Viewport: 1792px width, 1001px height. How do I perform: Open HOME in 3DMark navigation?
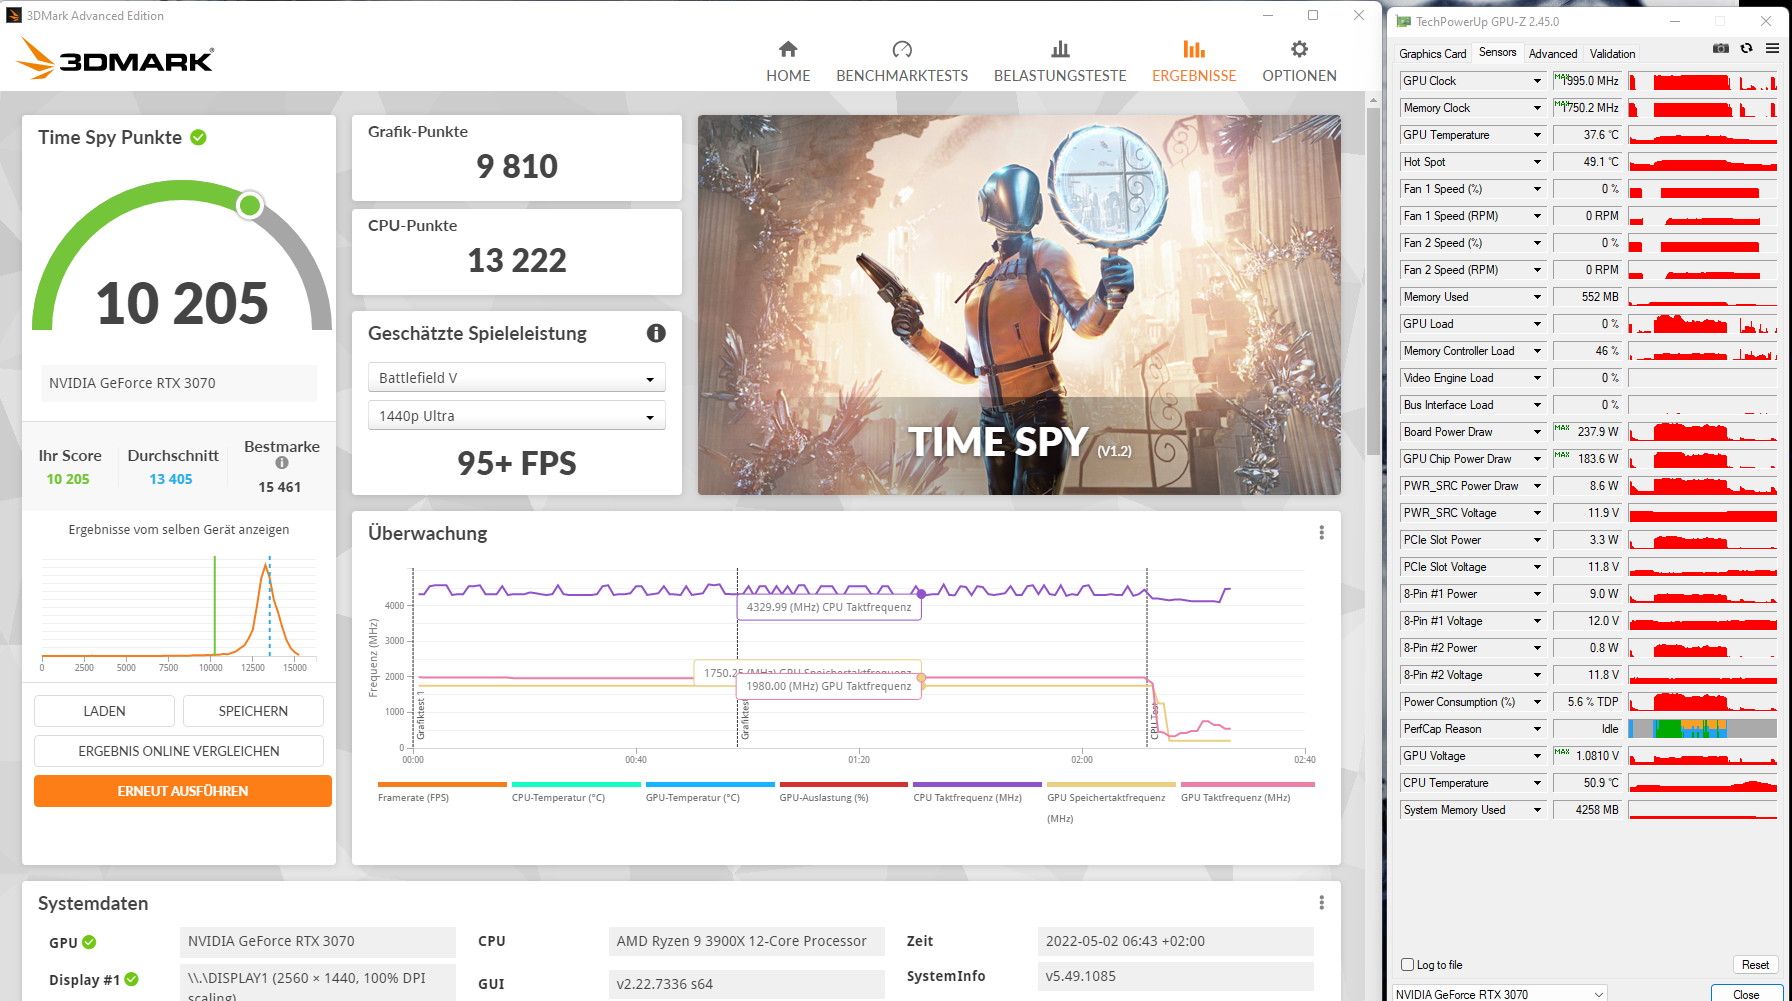pyautogui.click(x=788, y=62)
